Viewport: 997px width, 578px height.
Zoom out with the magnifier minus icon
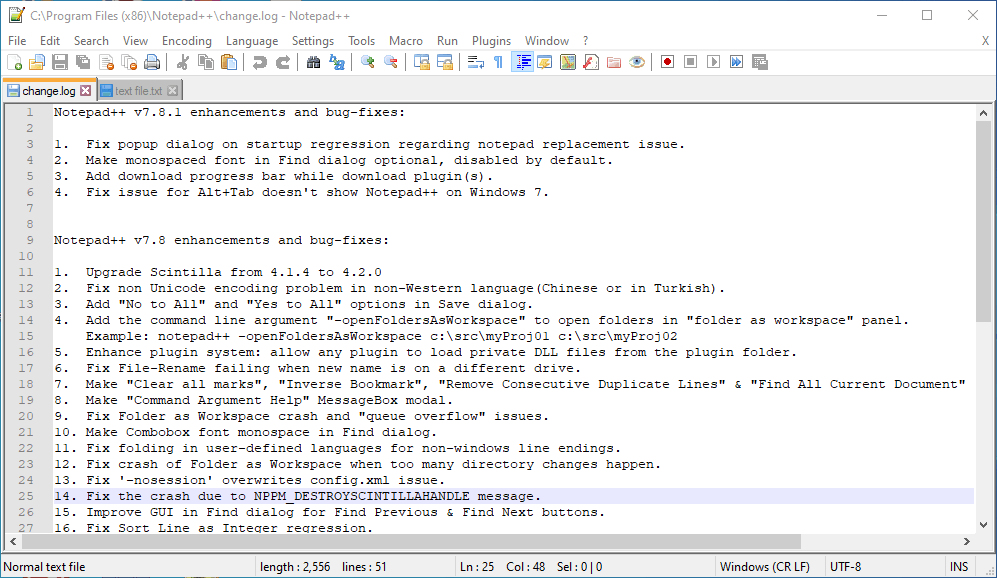pos(390,62)
